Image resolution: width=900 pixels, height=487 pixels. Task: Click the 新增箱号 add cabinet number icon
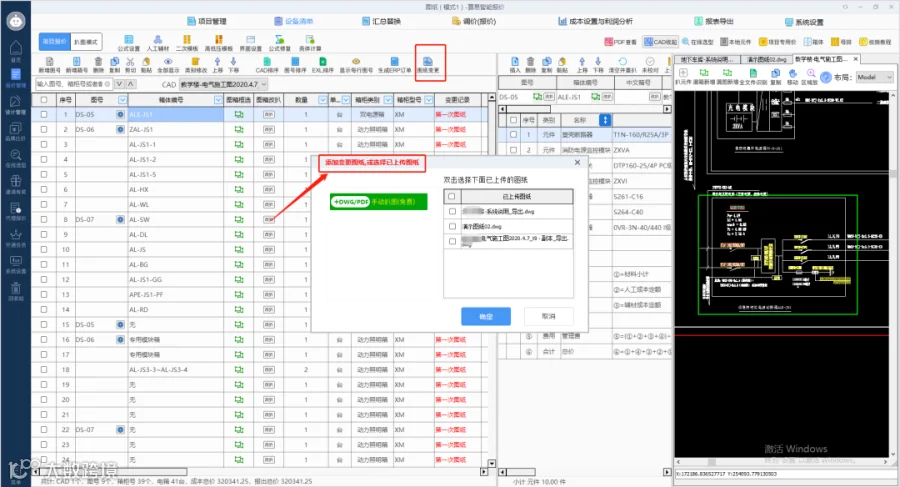coord(76,64)
